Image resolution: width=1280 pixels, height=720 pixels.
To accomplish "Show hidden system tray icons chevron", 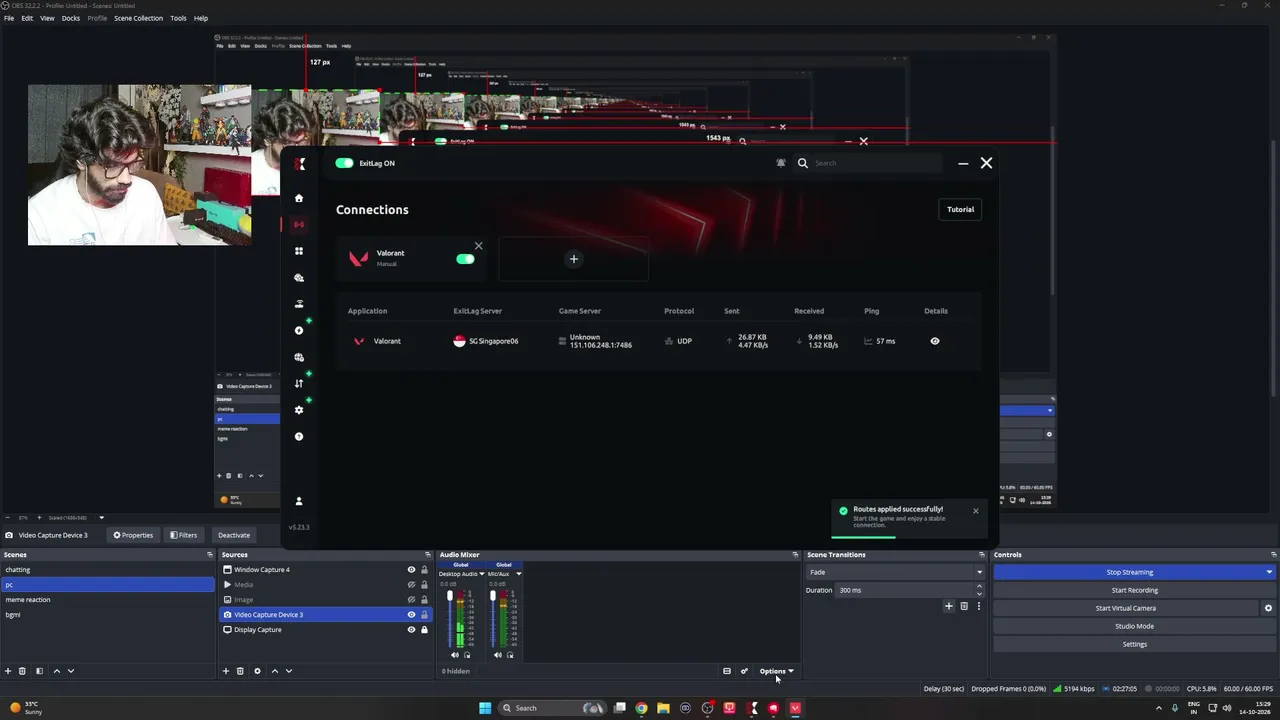I will (x=1159, y=708).
